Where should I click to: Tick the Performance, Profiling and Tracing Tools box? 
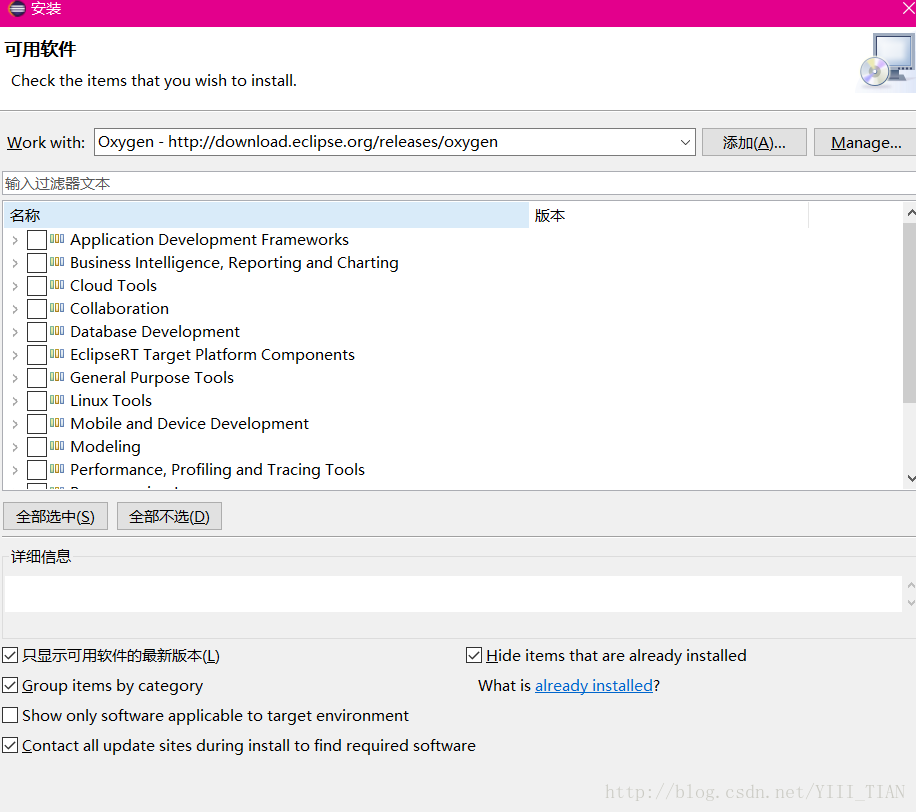37,470
